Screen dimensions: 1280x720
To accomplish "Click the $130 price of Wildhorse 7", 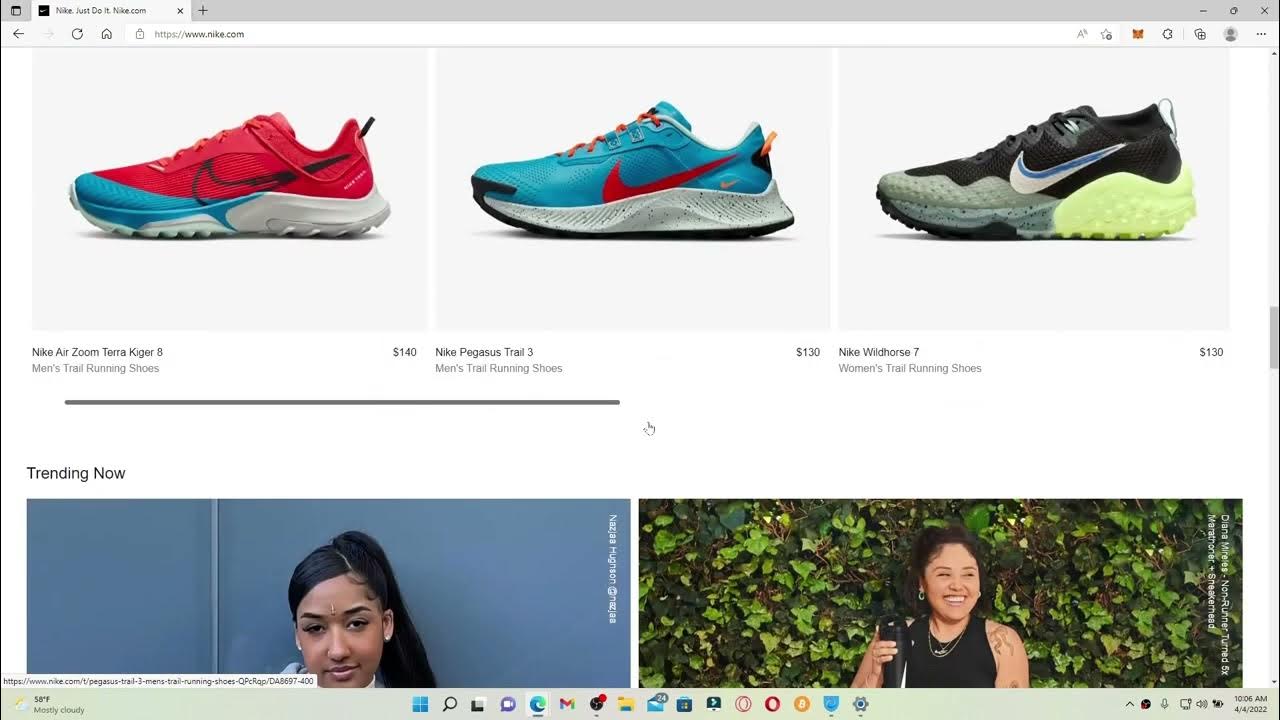I will pos(1211,352).
